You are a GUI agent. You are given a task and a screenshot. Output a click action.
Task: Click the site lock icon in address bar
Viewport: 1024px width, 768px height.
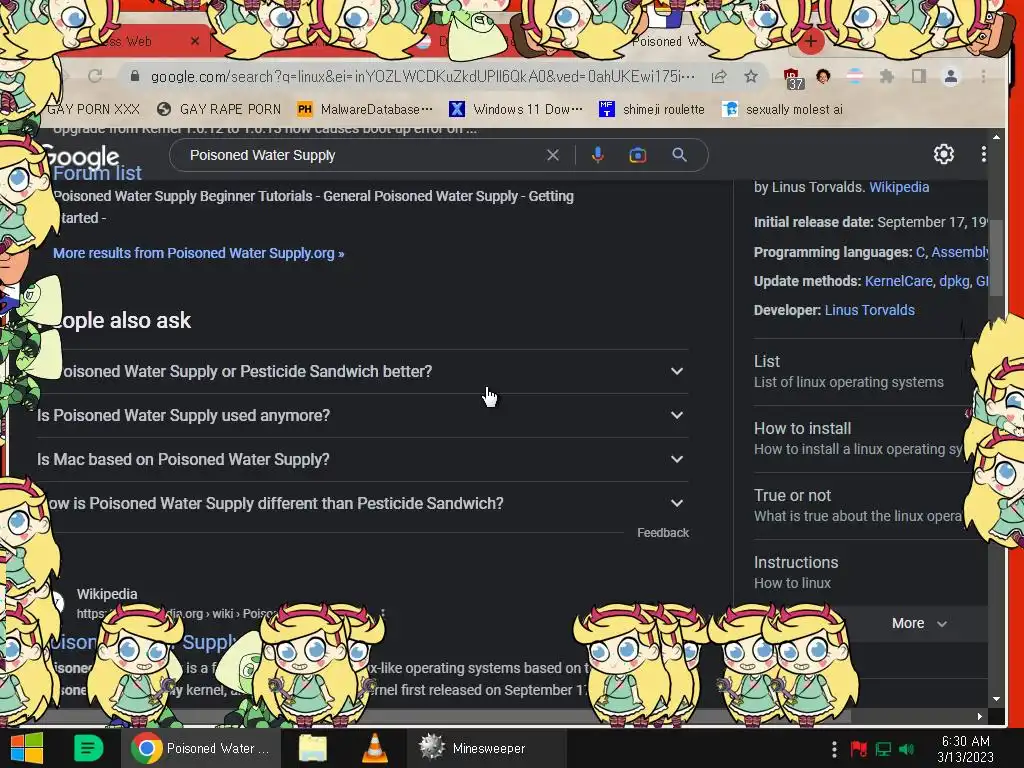point(135,76)
